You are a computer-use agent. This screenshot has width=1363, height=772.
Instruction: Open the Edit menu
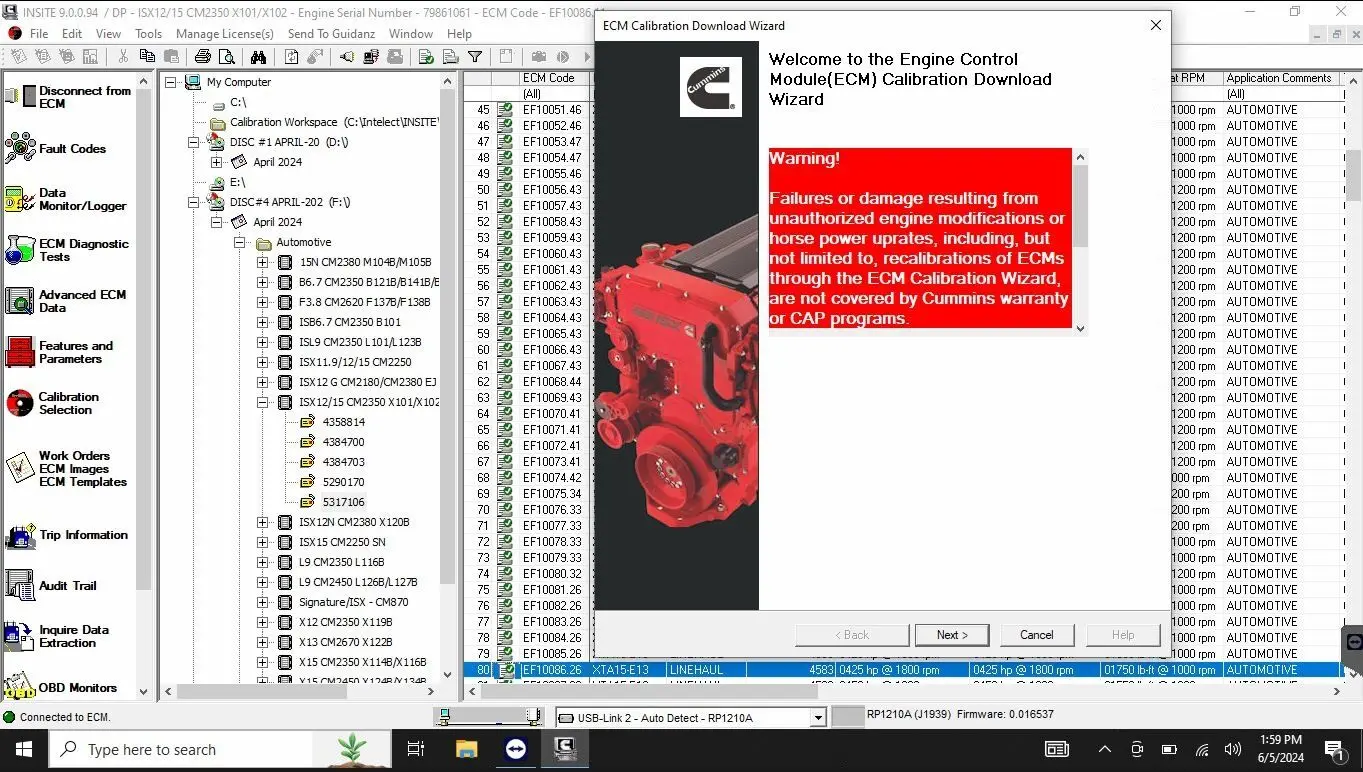coord(72,33)
